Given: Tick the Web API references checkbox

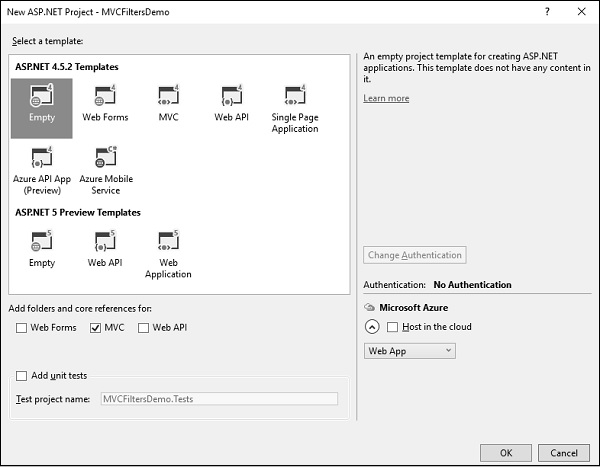Looking at the screenshot, I should [144, 328].
